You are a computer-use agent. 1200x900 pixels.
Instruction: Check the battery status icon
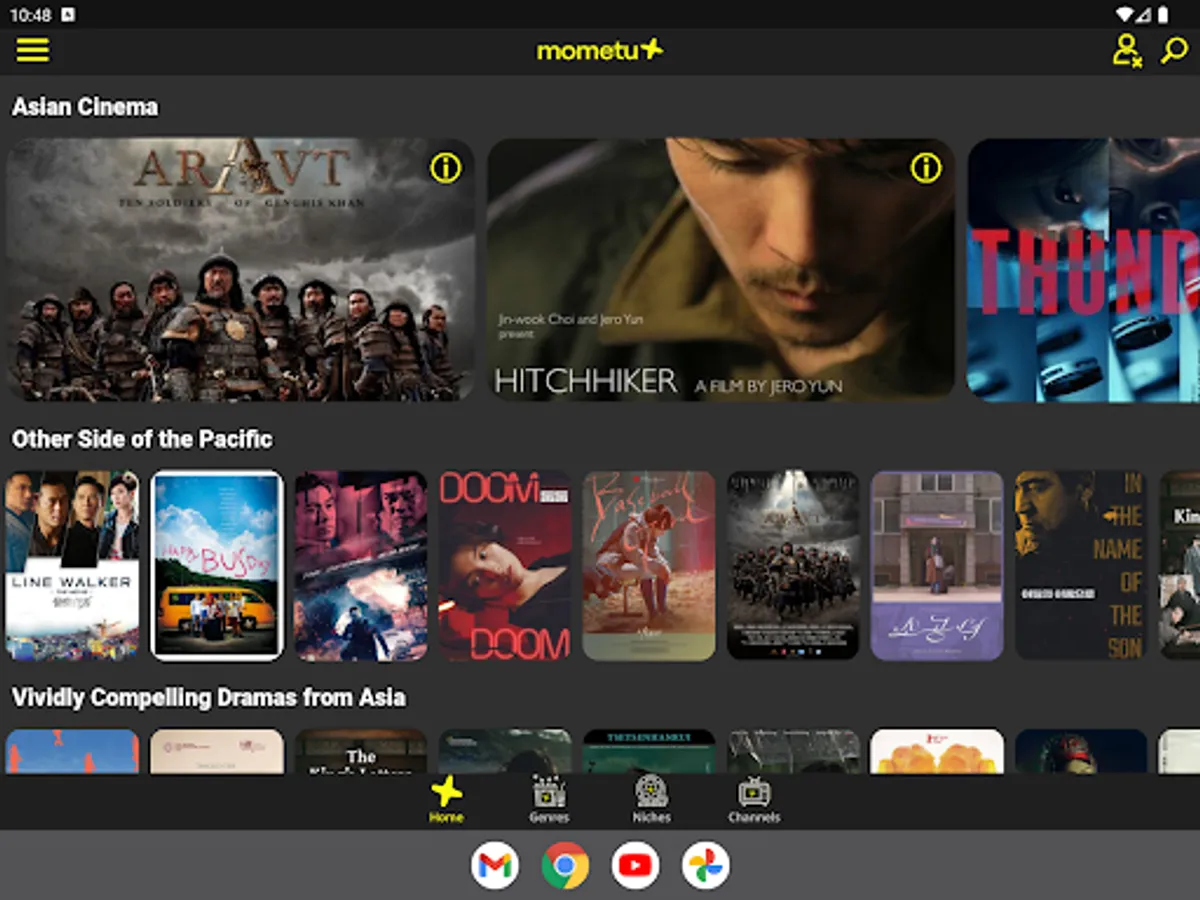pos(1164,15)
